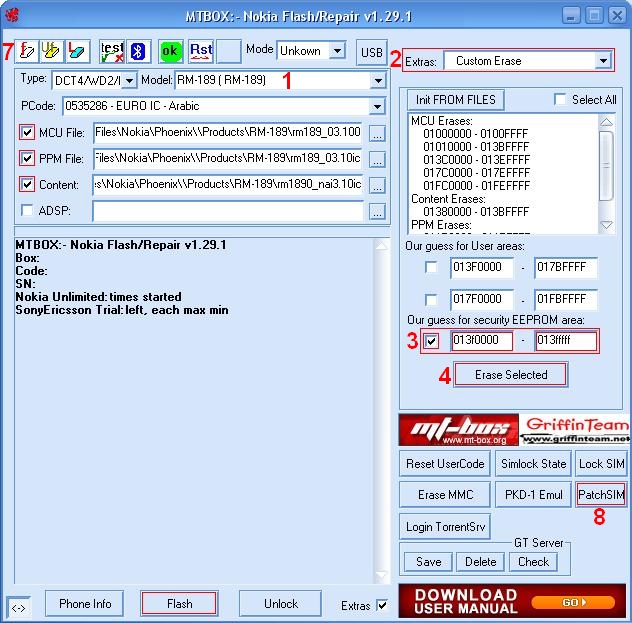Screen dimensions: 632x623
Task: Open the Extras dropdown showing Custom Erase
Action: click(603, 61)
